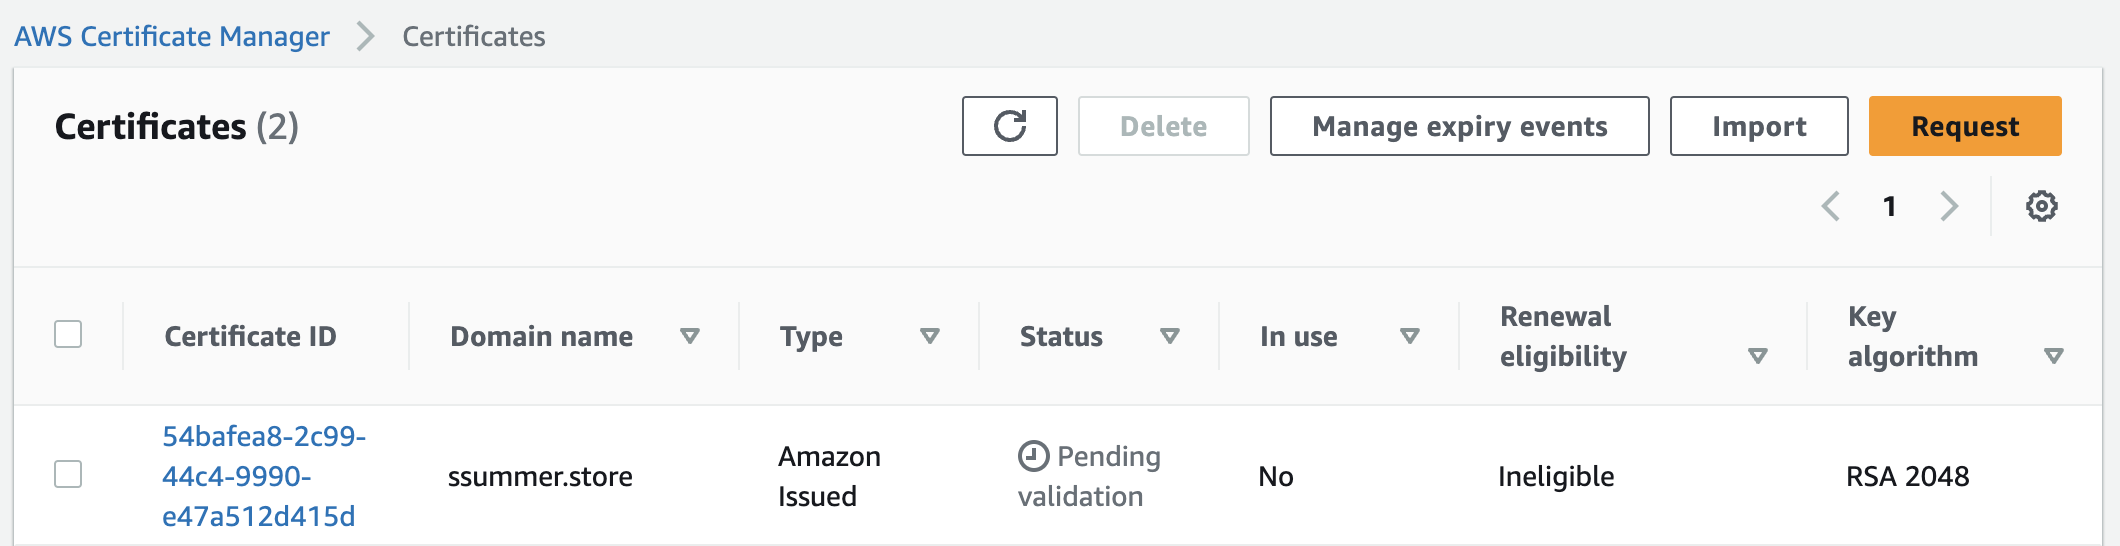
Task: Select the ssummer.store certificate checkbox
Action: (68, 474)
